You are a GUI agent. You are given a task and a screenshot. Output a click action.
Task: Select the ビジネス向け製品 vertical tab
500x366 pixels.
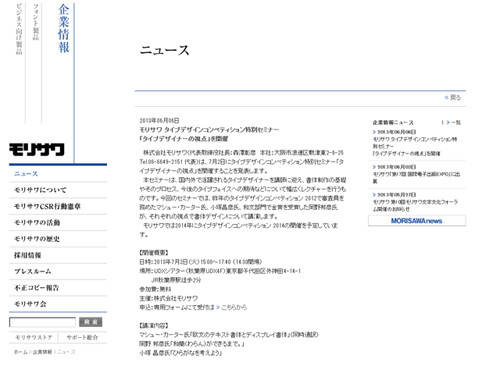(19, 29)
